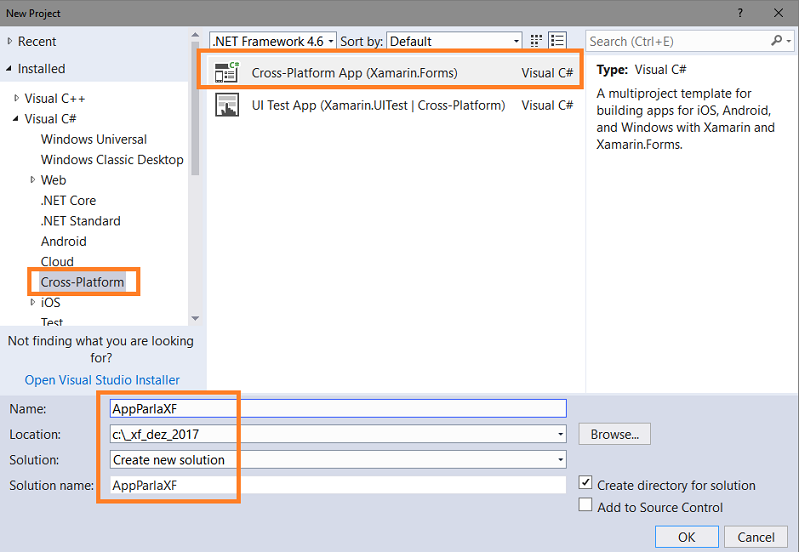Viewport: 799px width, 552px height.
Task: Switch to small icons view
Action: (x=536, y=41)
